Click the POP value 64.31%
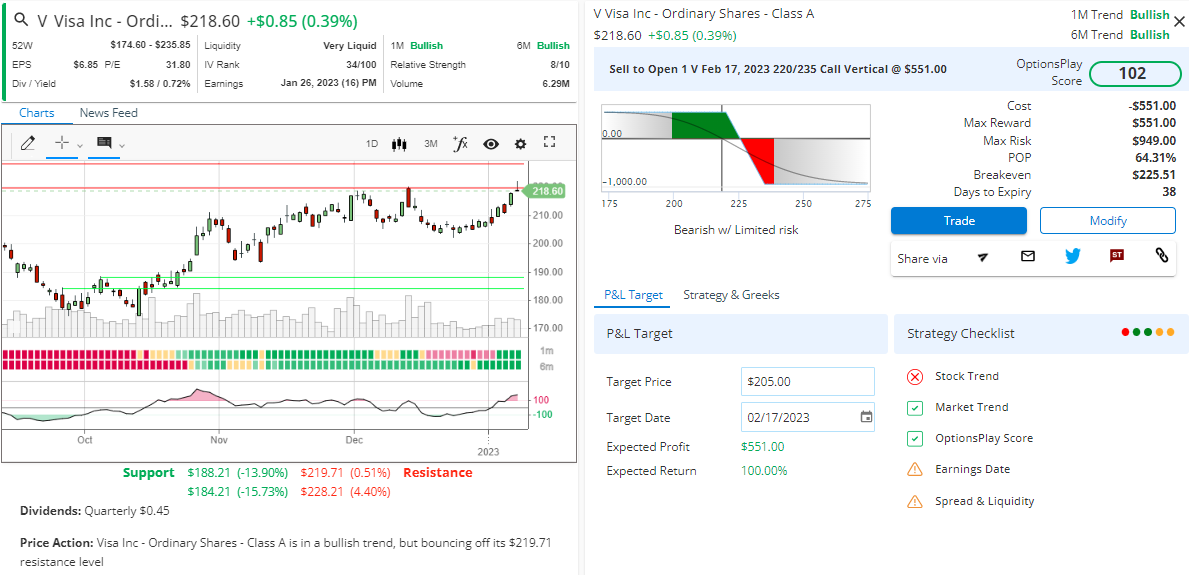The height and width of the screenshot is (575, 1189). 1155,158
